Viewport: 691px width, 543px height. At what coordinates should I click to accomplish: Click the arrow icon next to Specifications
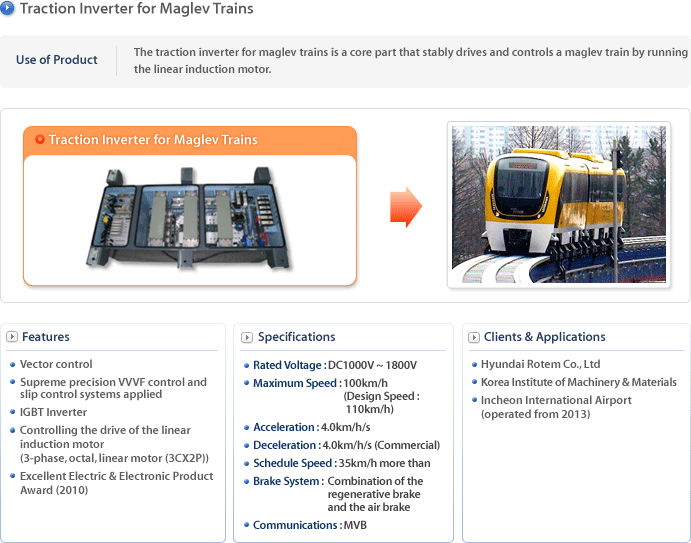247,337
